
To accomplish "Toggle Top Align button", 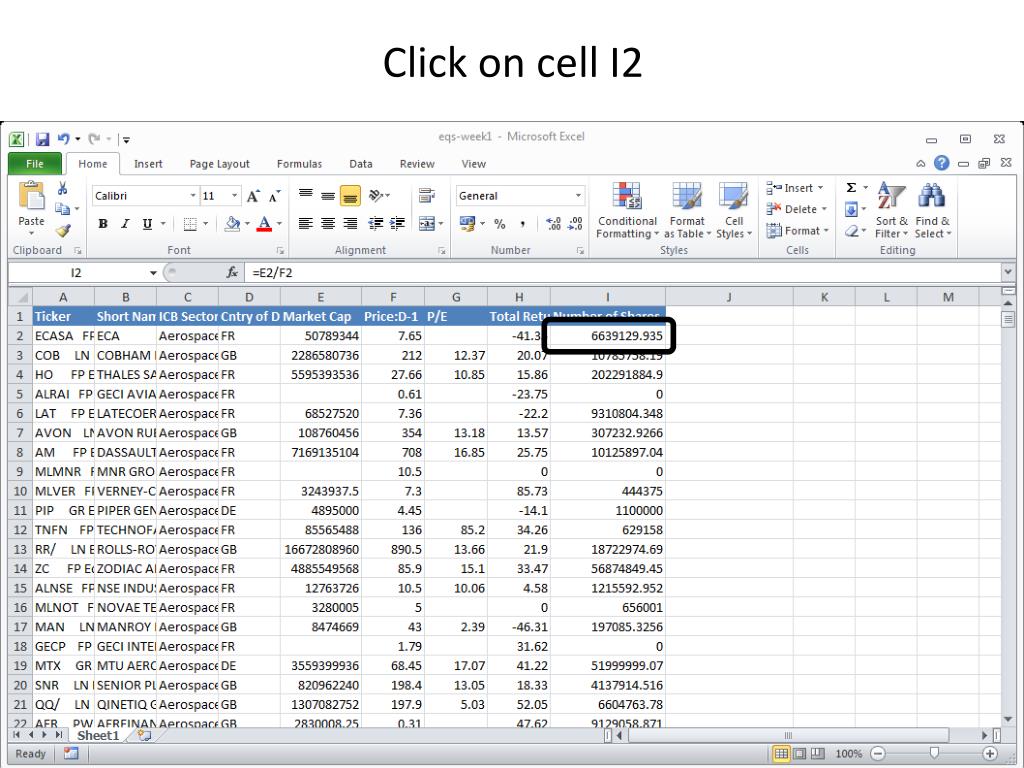I will pyautogui.click(x=305, y=195).
